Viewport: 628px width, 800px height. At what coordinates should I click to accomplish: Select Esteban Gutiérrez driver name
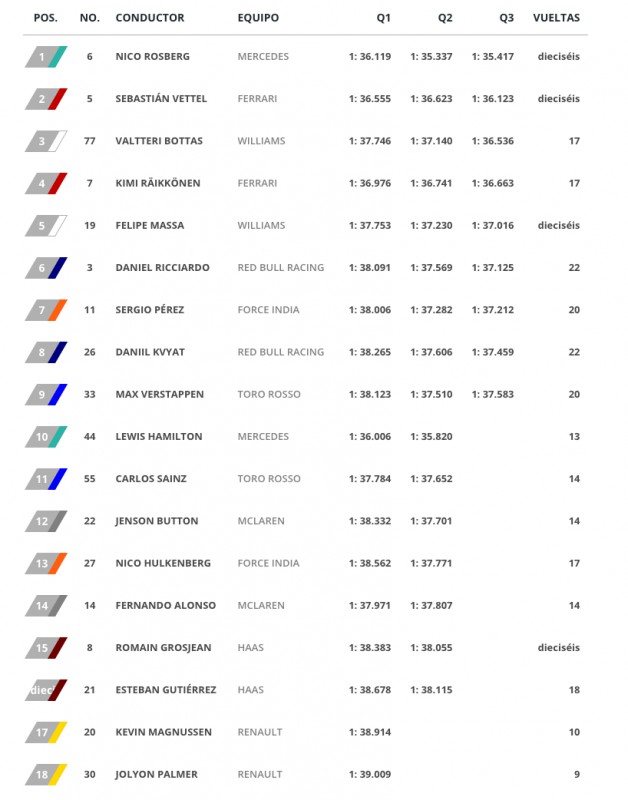click(x=166, y=690)
